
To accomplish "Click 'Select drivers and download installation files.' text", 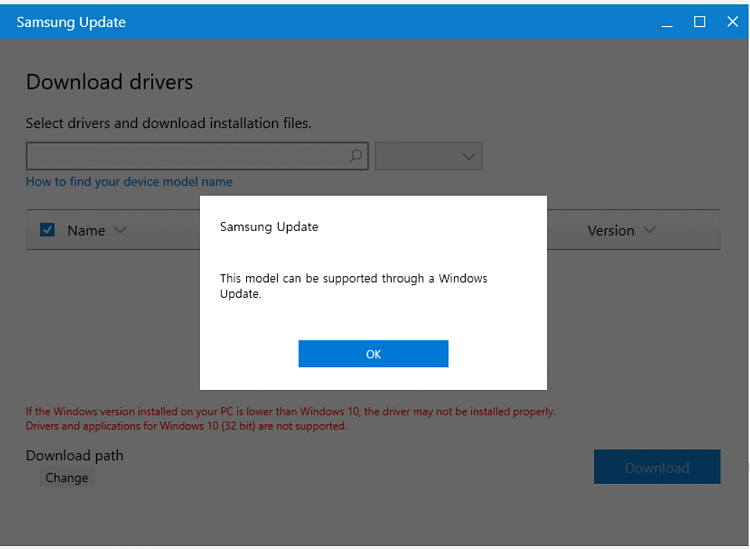I will tap(168, 123).
